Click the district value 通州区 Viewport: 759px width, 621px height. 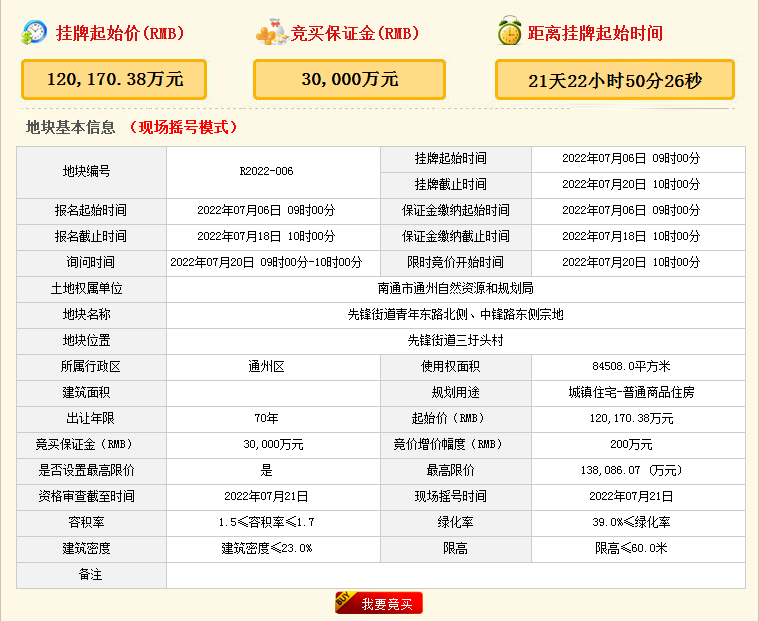(x=266, y=366)
